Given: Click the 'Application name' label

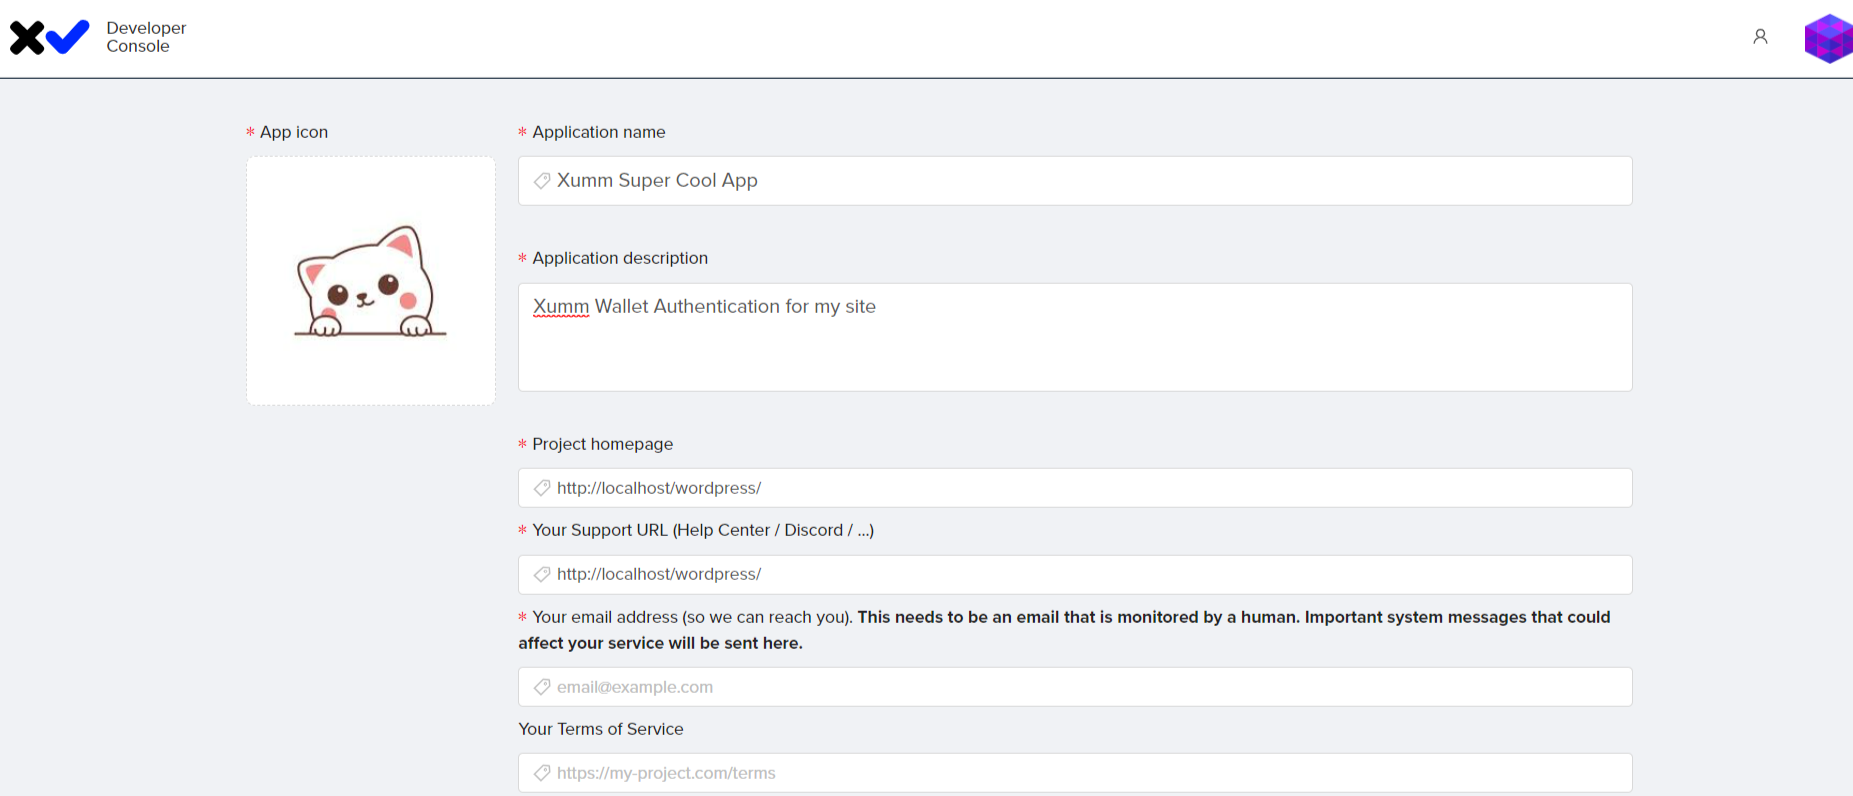Looking at the screenshot, I should tap(599, 132).
